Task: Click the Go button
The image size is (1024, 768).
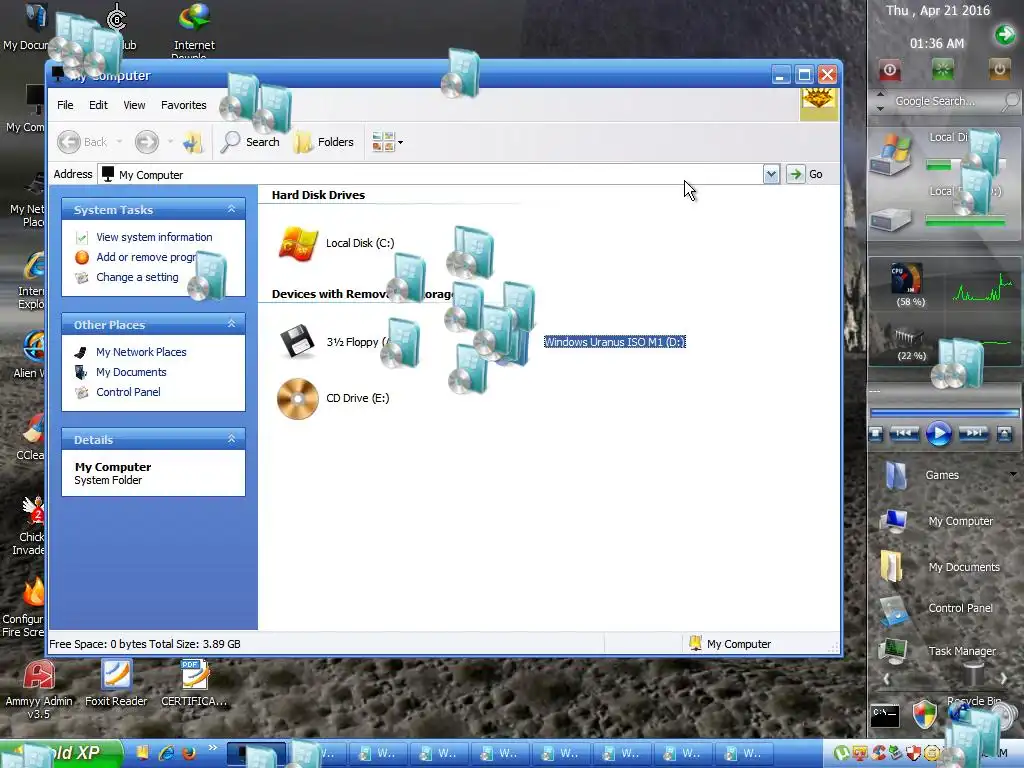Action: pyautogui.click(x=805, y=174)
